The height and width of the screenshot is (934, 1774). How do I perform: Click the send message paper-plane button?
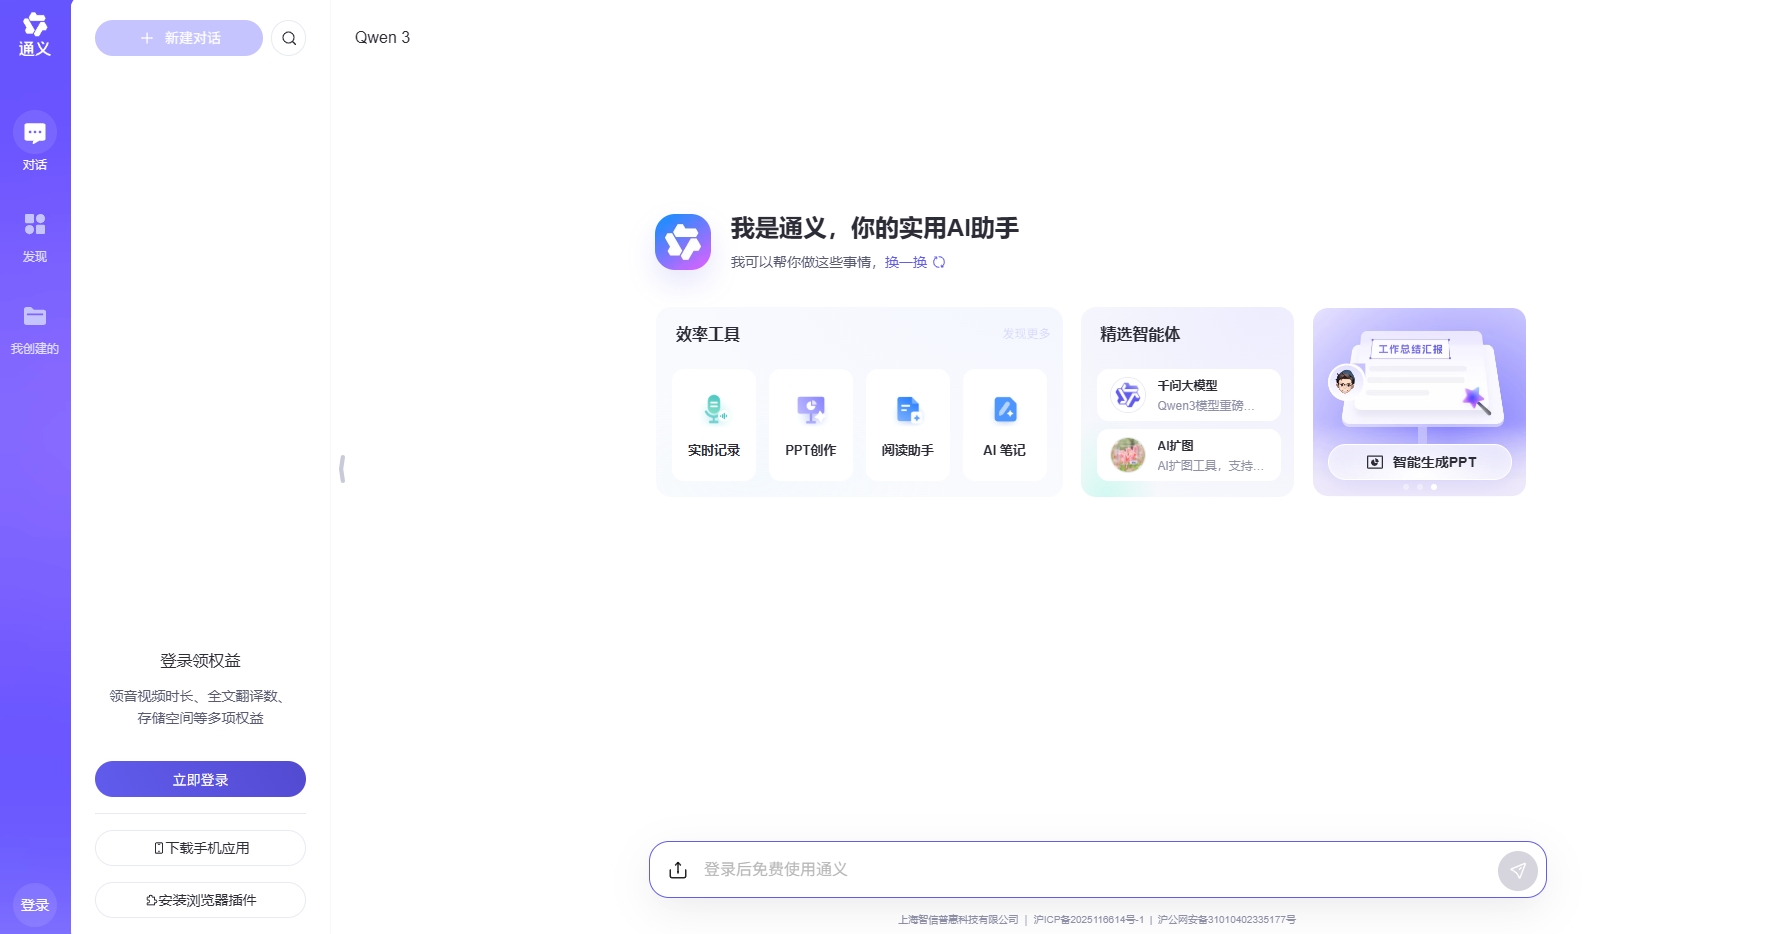click(x=1518, y=870)
